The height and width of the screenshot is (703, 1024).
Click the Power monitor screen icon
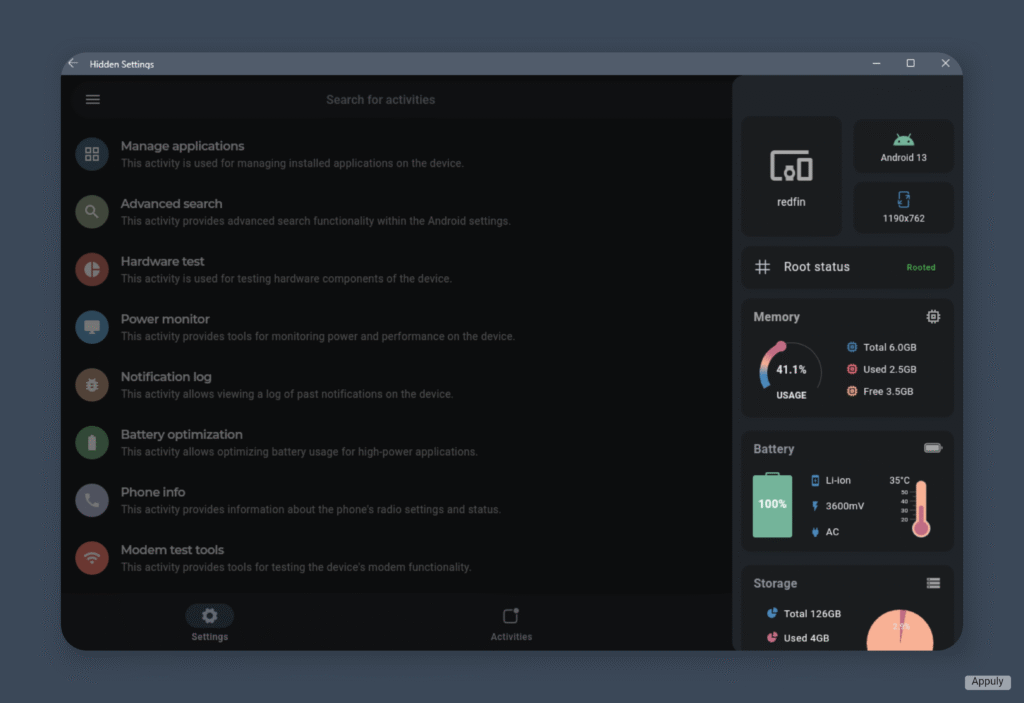tap(92, 327)
